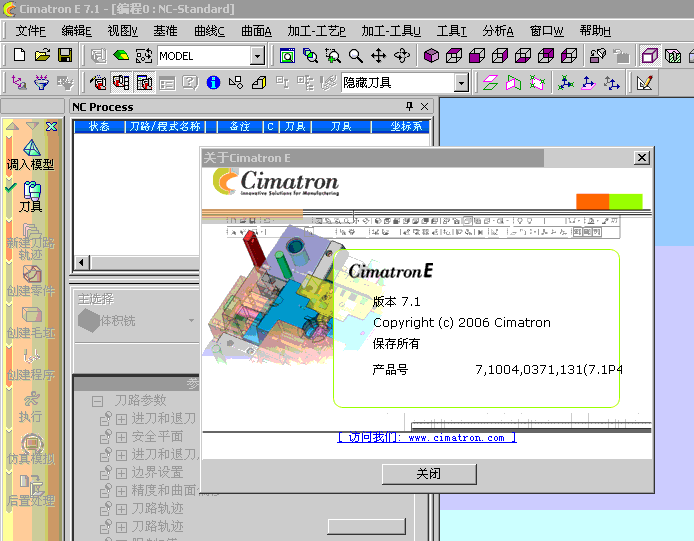
Task: Select the plain magnifying glass zoom tool
Action: [356, 56]
